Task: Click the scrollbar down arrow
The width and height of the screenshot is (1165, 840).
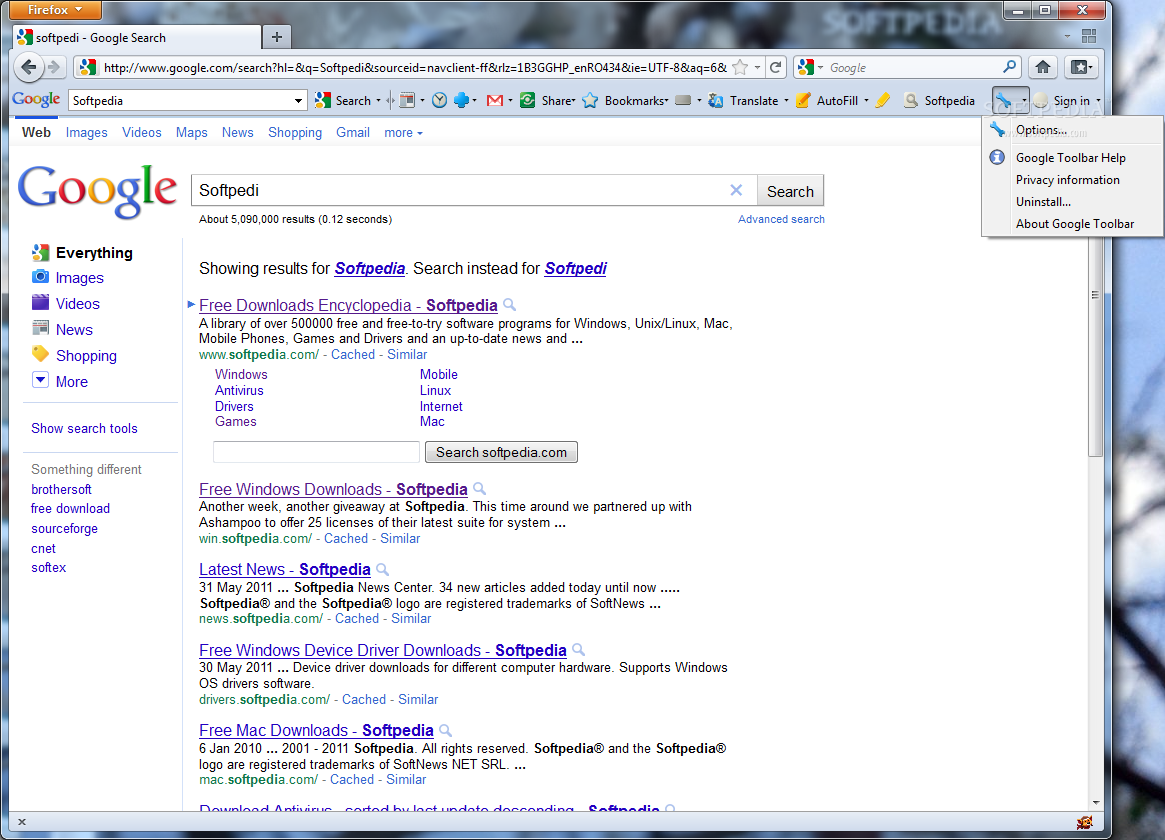Action: [1095, 803]
